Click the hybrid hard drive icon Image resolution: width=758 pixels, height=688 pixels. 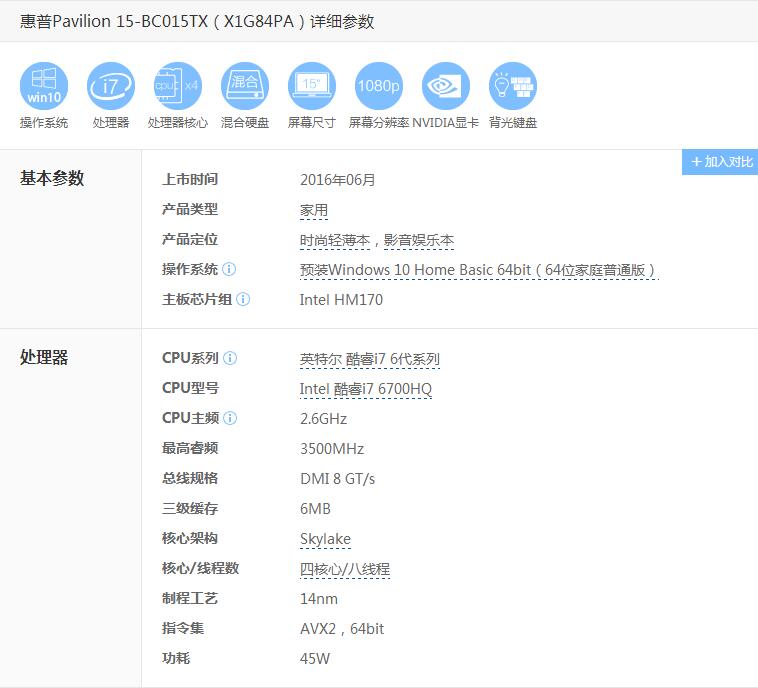tap(245, 86)
